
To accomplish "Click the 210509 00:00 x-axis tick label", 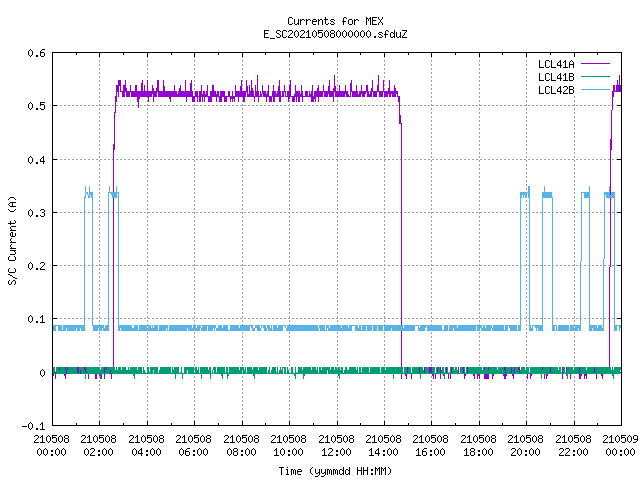I will point(620,445).
